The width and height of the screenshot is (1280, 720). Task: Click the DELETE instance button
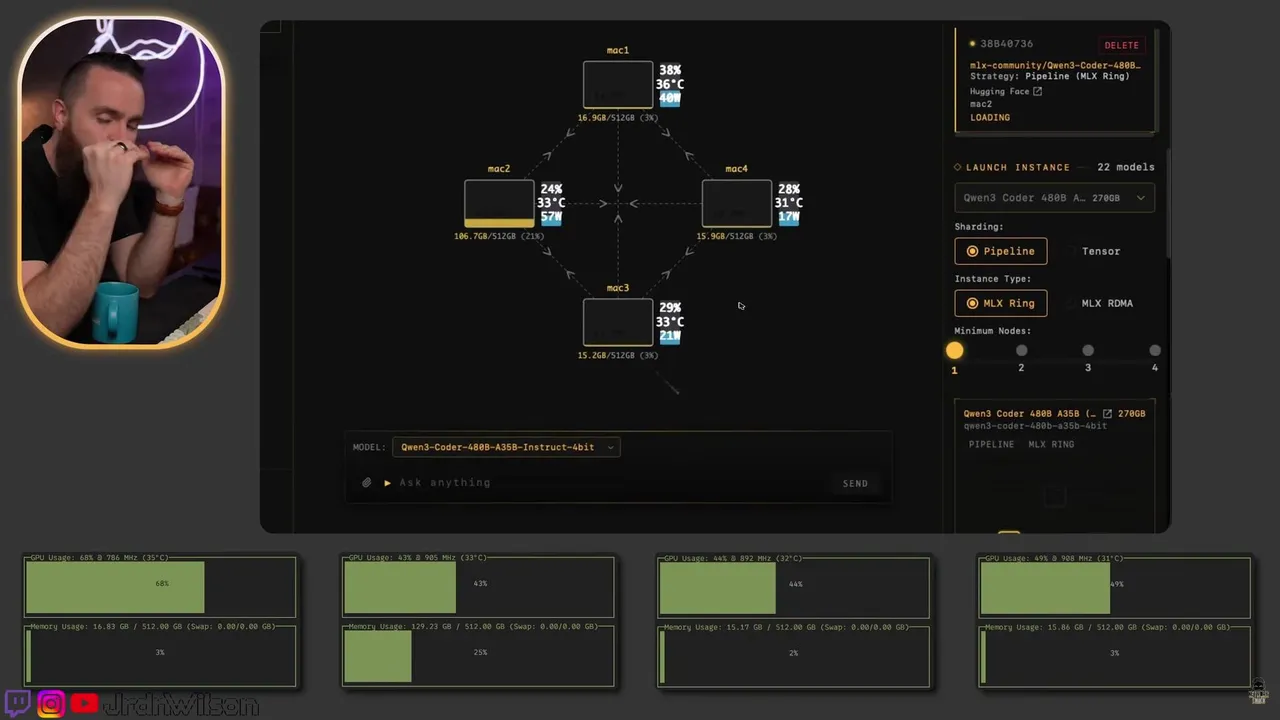tap(1121, 45)
